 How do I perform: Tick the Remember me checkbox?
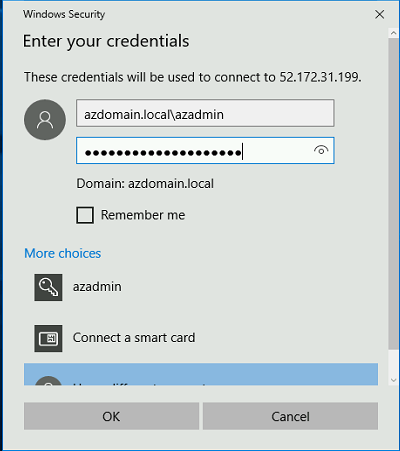(x=85, y=215)
